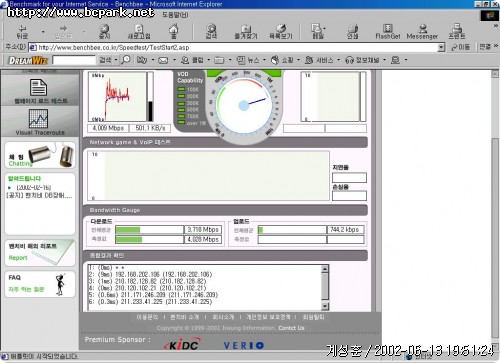Click the page vertical scrollbar up arrow
500x363 pixels.
[495, 74]
